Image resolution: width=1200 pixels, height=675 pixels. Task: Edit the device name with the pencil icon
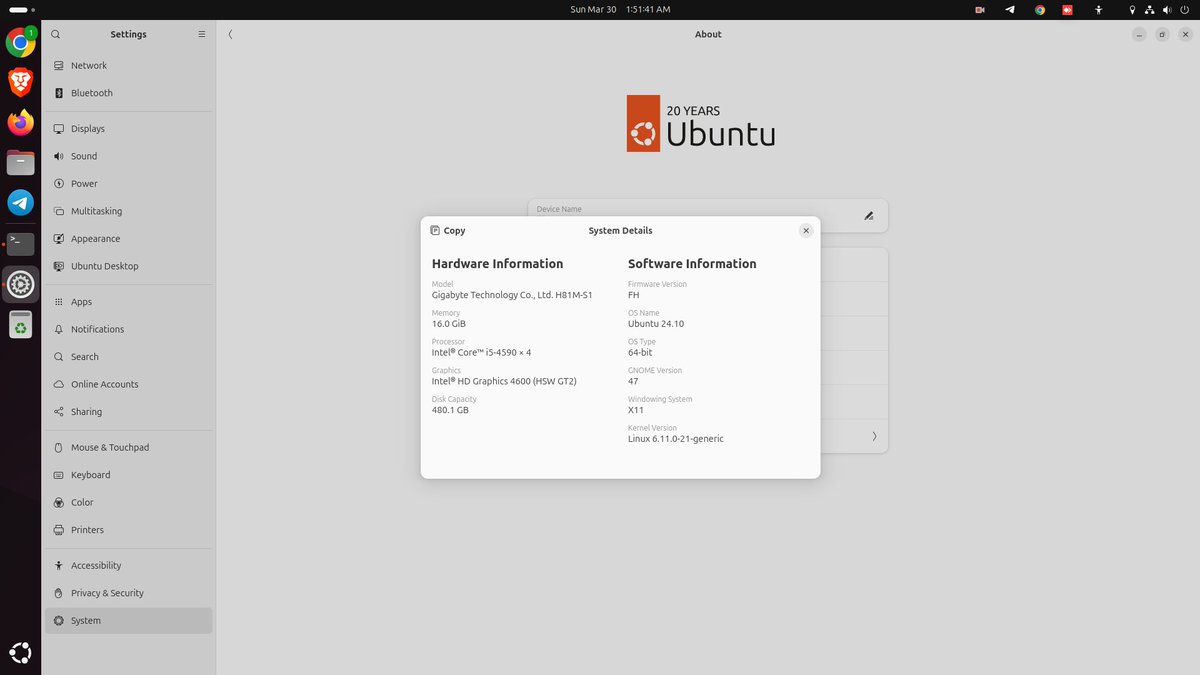pos(869,216)
